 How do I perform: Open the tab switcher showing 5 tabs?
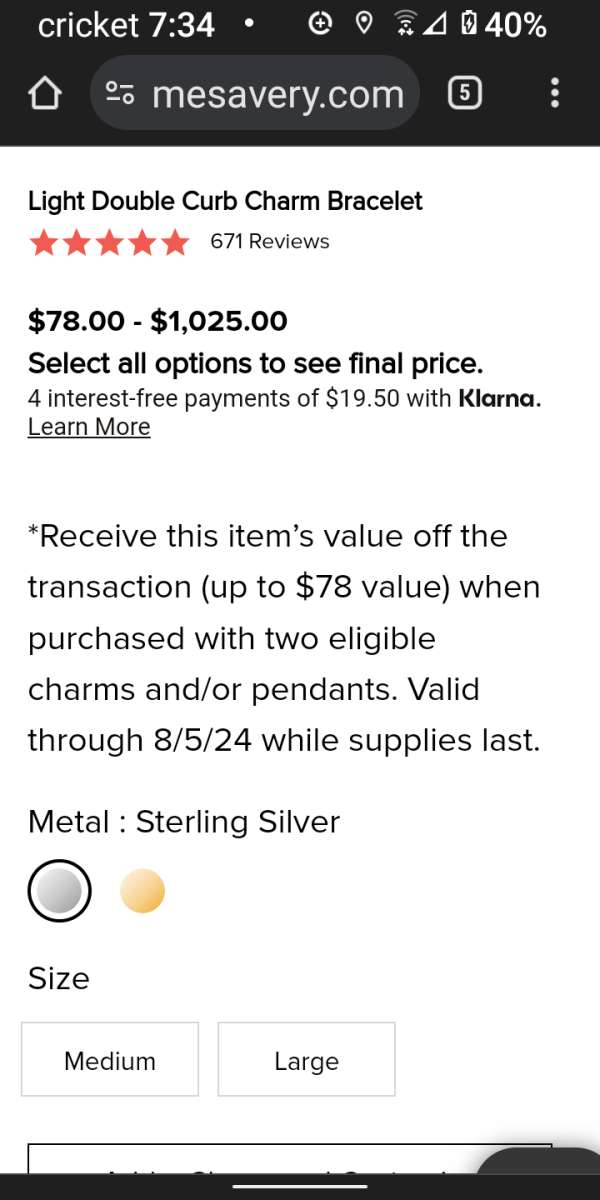(465, 94)
